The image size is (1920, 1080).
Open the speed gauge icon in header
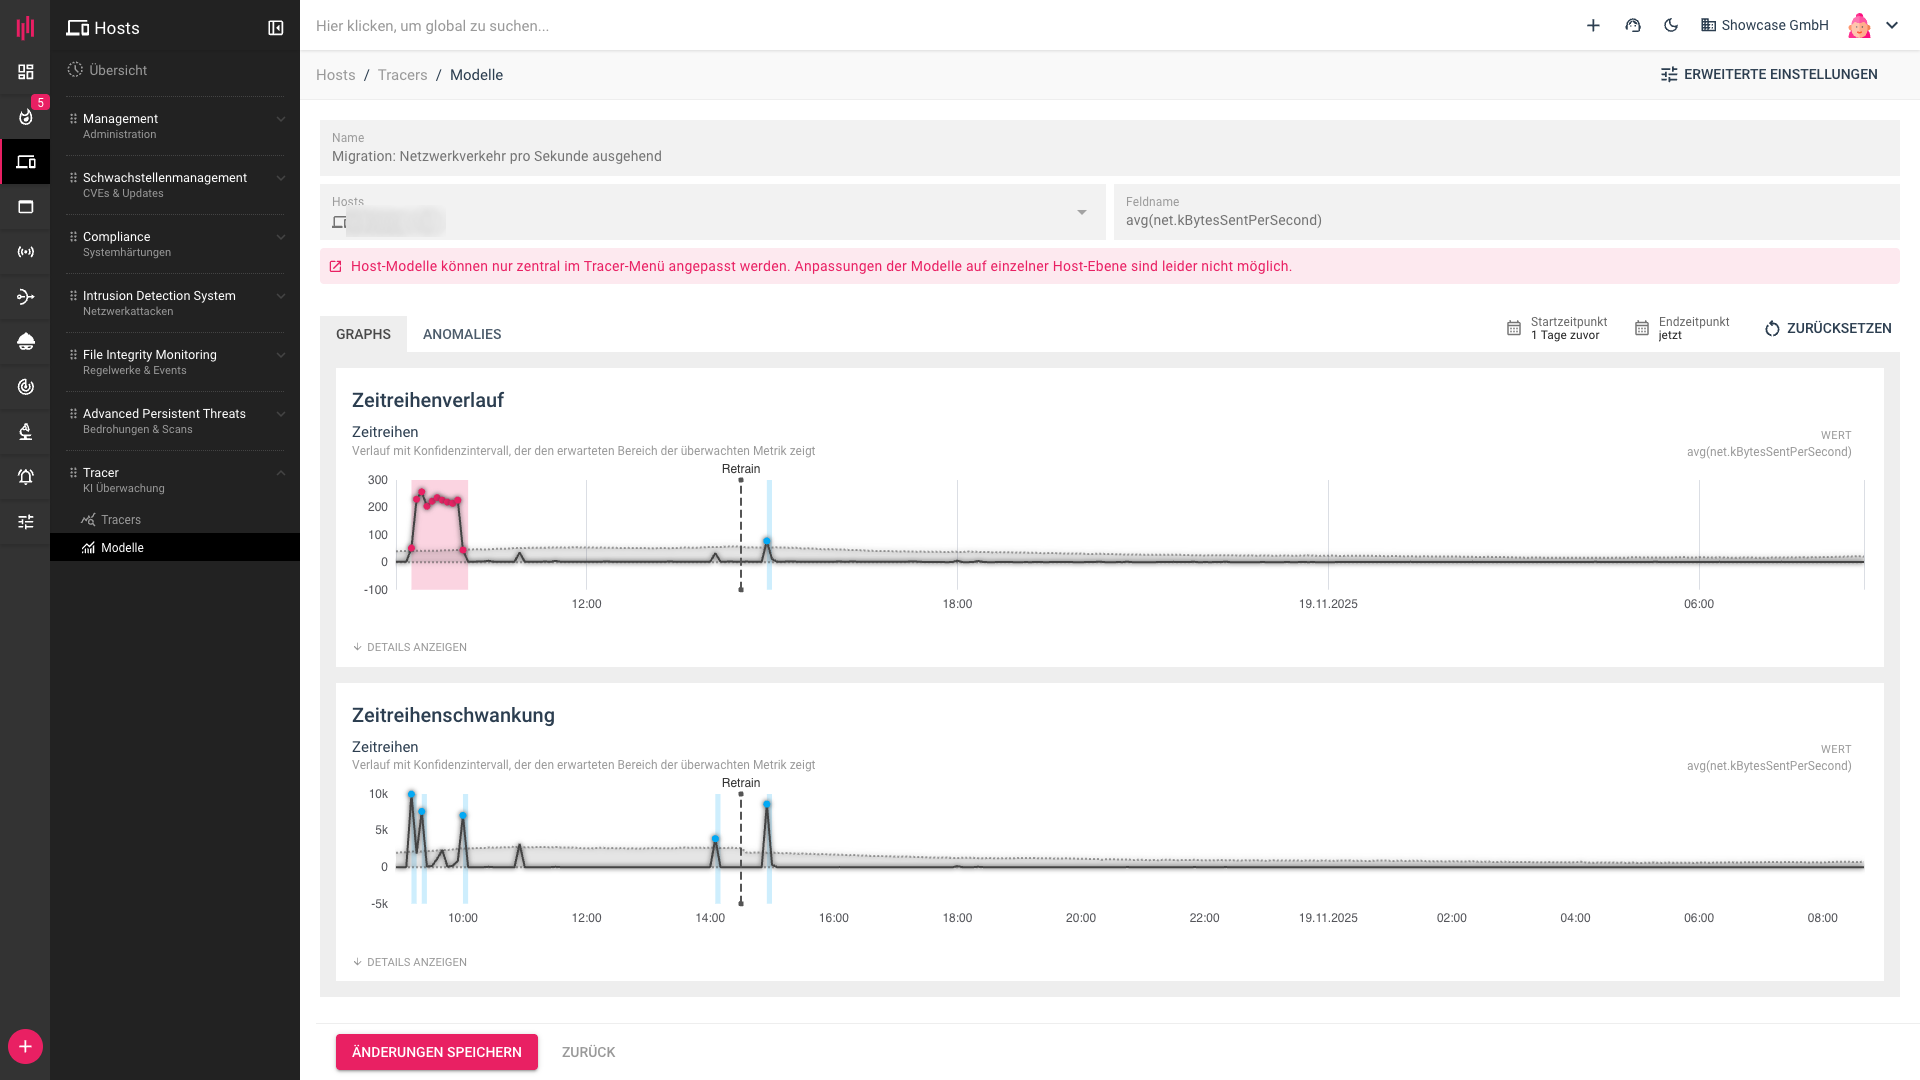(1633, 26)
